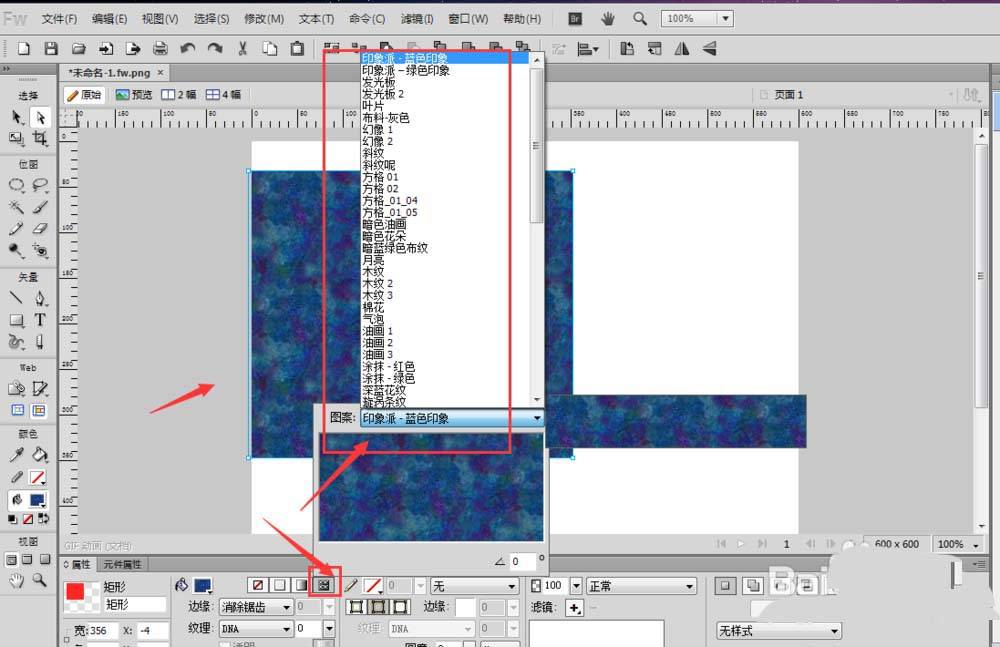Enable the pattern fill type button
1000x647 pixels.
323,584
